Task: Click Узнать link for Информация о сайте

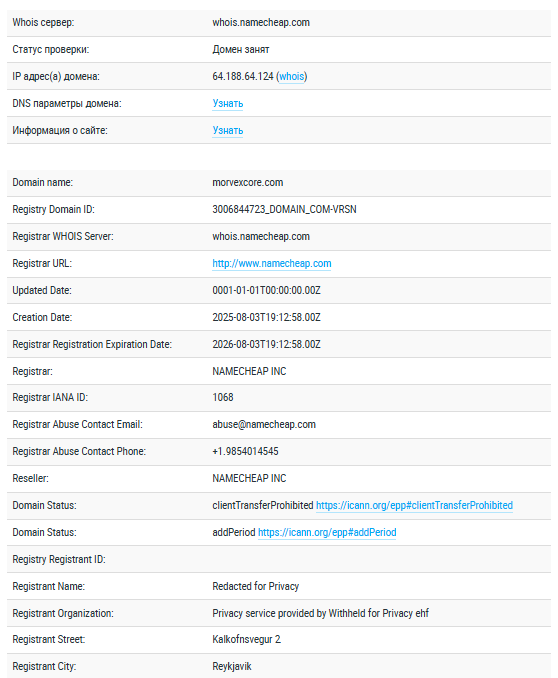Action: click(x=228, y=130)
